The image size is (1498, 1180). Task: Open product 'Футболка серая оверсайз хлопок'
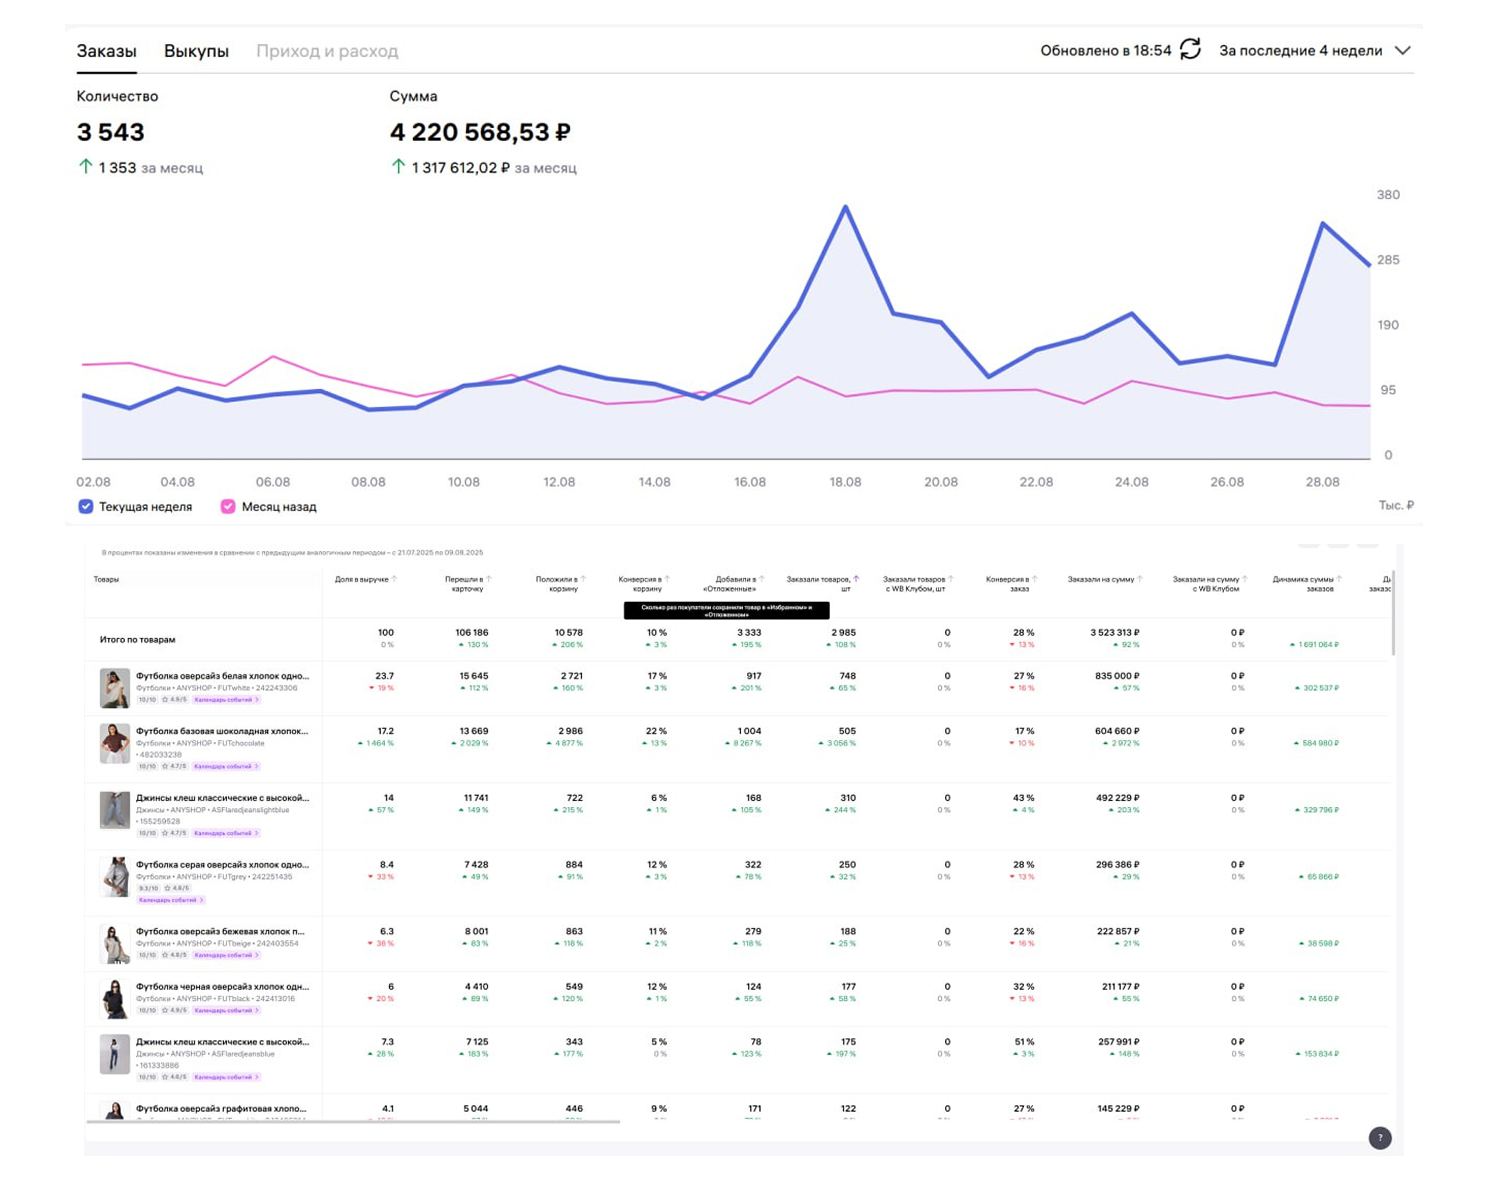point(222,864)
